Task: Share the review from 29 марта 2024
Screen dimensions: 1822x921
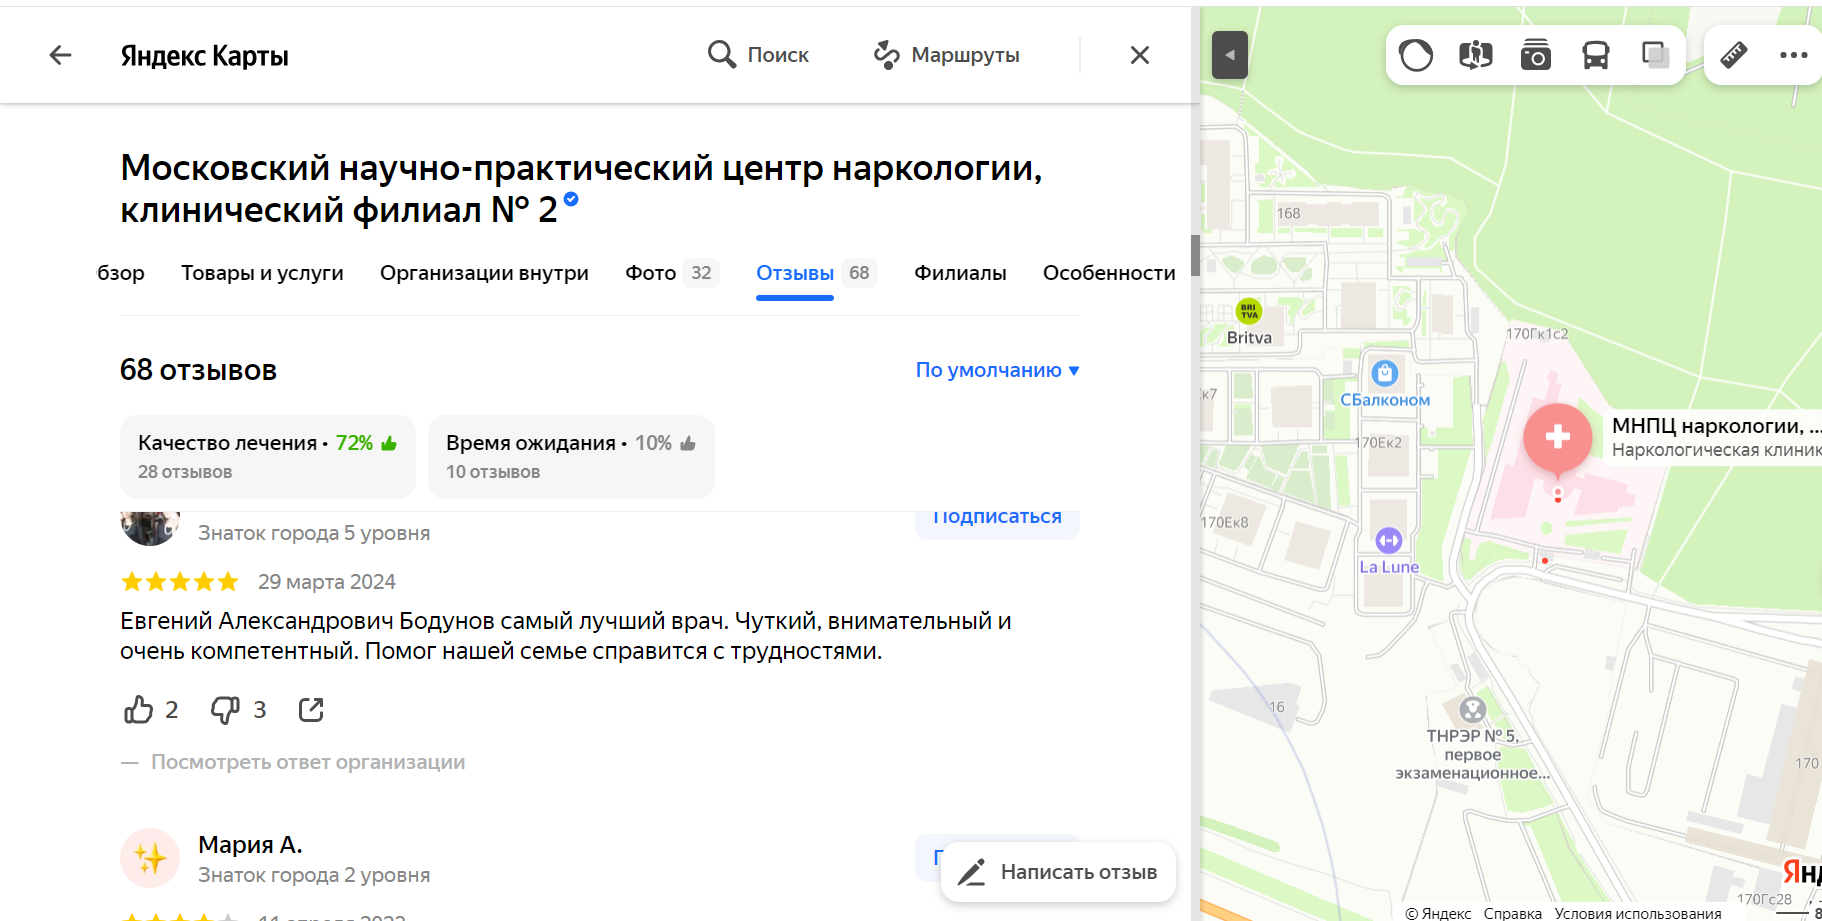Action: [311, 710]
